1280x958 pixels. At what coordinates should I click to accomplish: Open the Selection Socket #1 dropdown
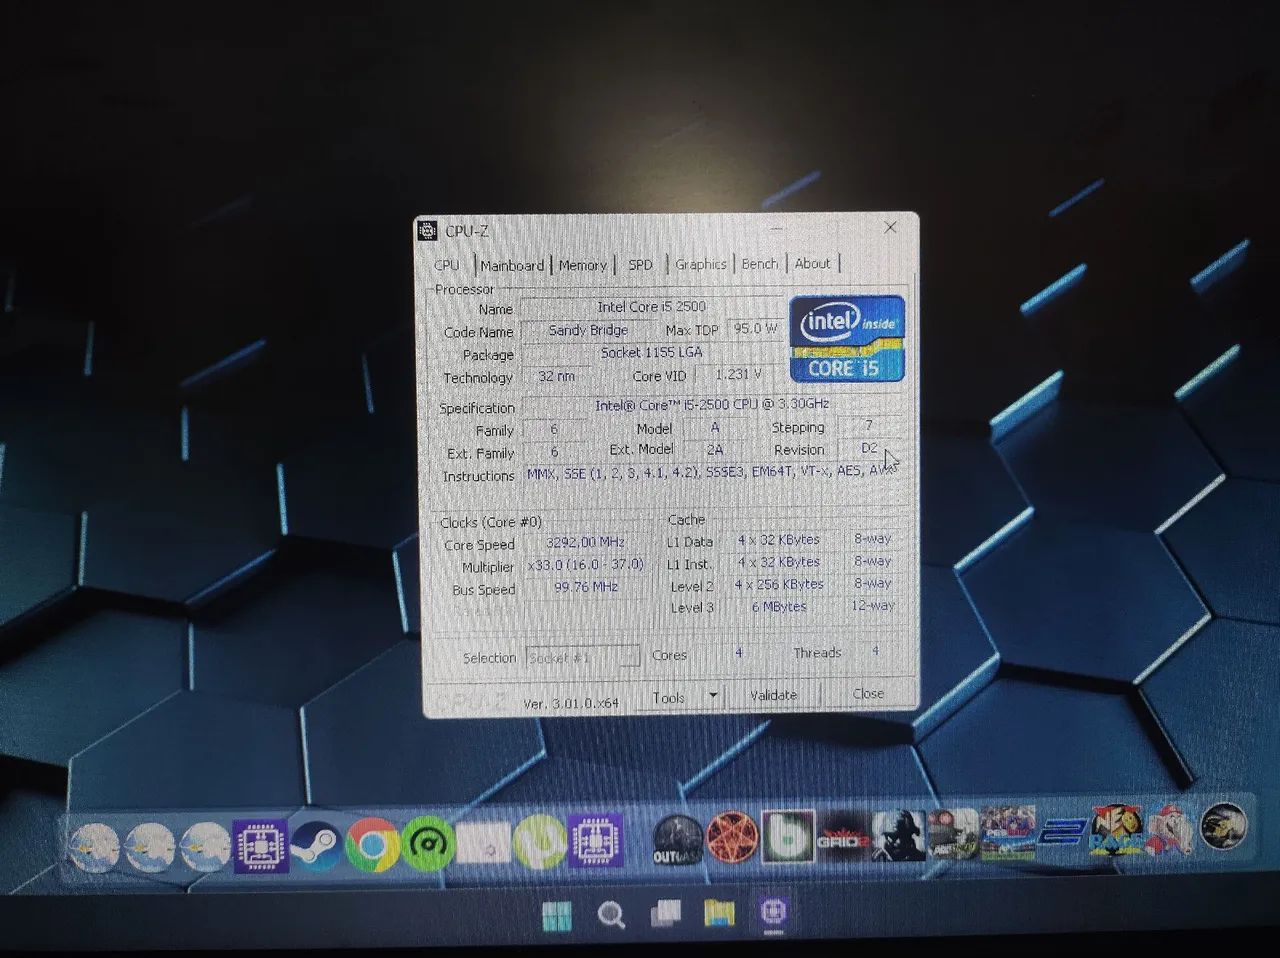pyautogui.click(x=584, y=658)
